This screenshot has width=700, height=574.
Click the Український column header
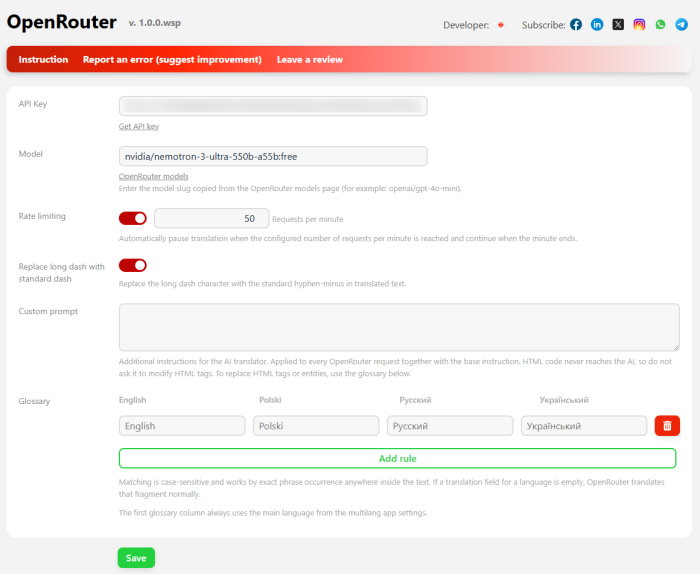[564, 400]
